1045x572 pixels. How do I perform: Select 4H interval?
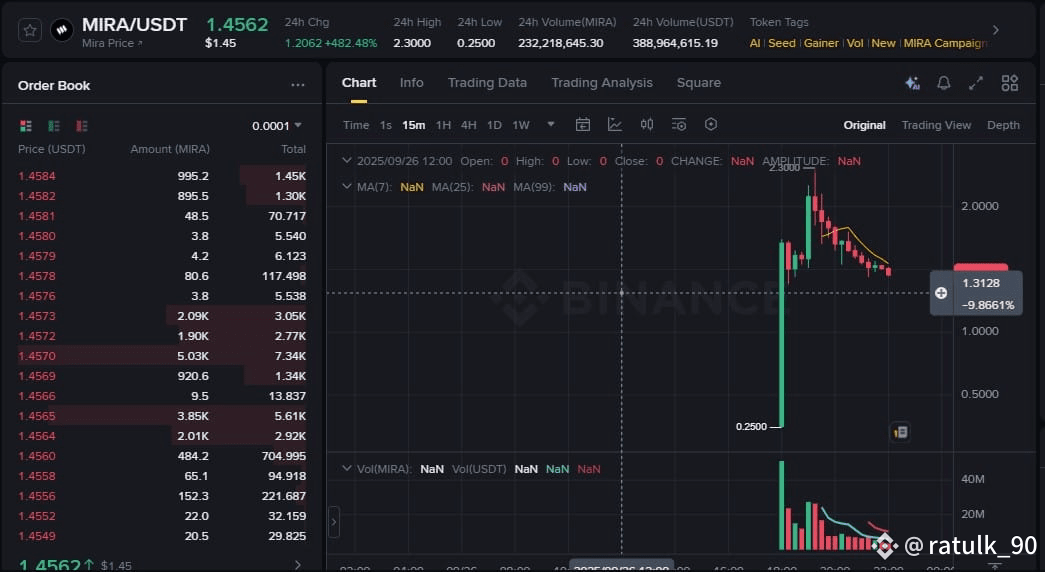point(469,125)
